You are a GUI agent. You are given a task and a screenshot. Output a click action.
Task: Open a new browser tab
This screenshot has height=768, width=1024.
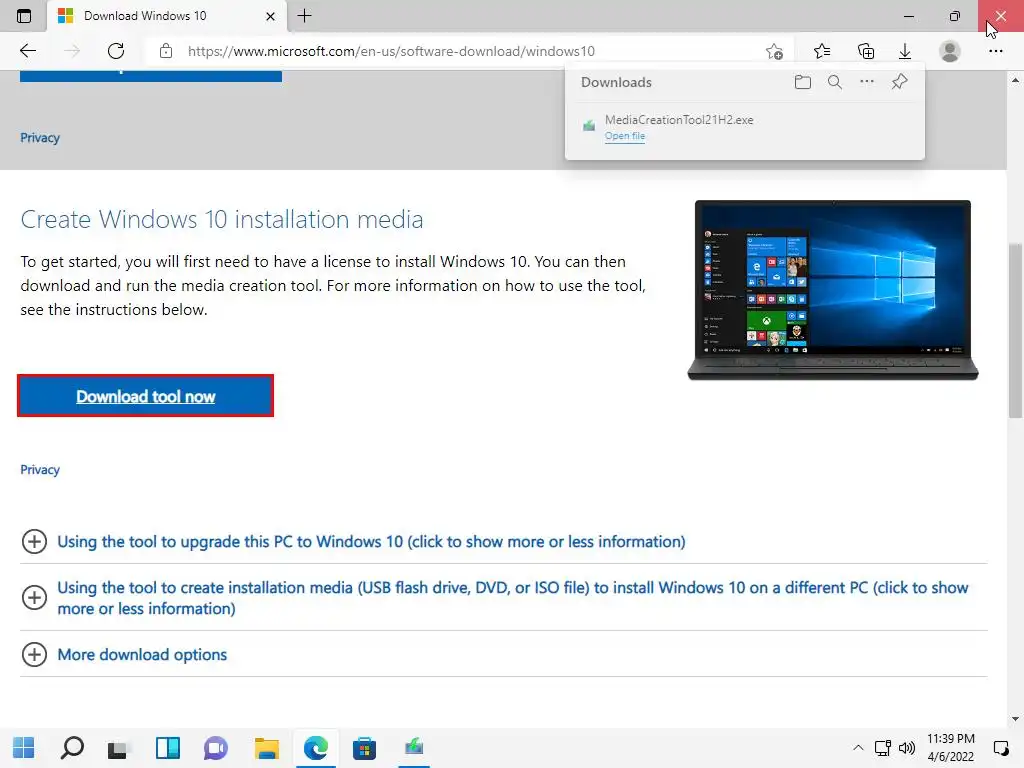pos(304,16)
